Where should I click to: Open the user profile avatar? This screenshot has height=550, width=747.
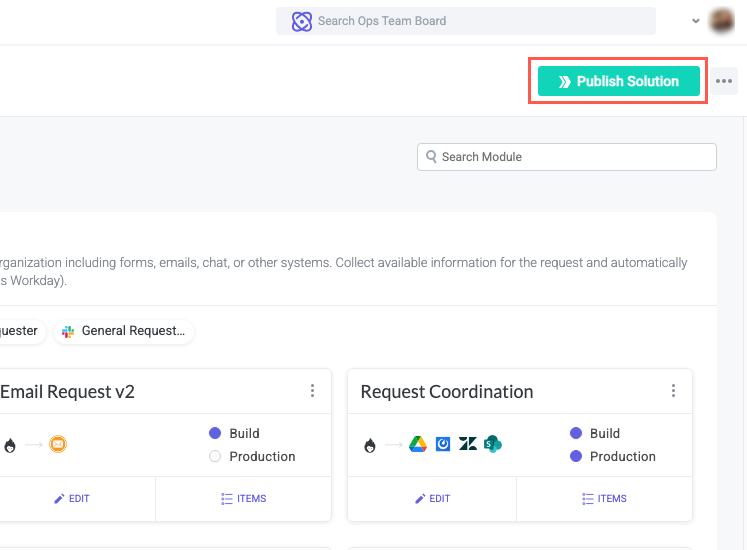(722, 21)
